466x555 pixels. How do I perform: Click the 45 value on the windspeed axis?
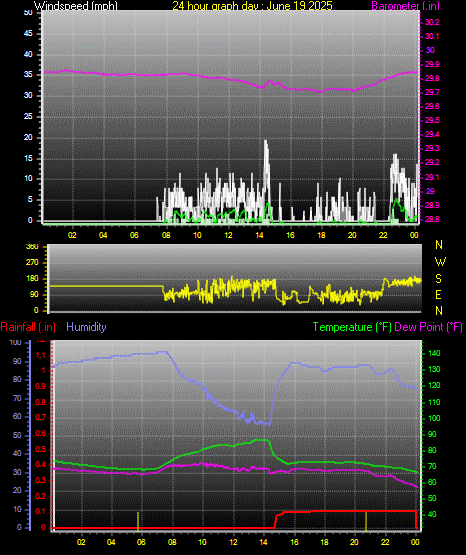pos(28,34)
